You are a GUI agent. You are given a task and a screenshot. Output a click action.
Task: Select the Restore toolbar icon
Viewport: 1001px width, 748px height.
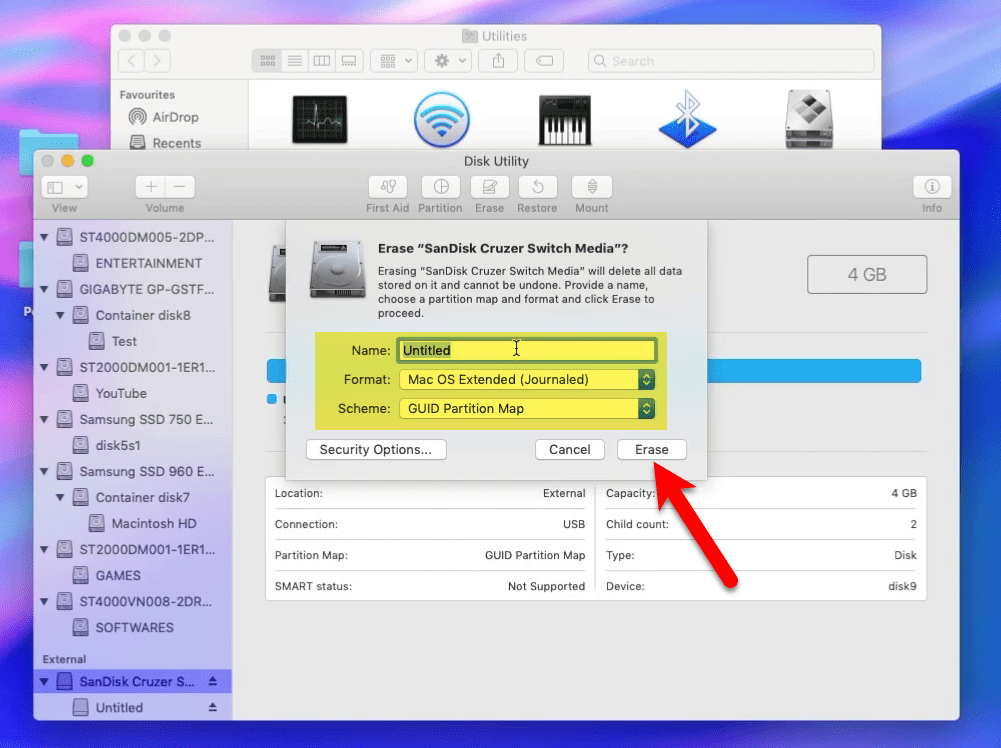pos(538,187)
